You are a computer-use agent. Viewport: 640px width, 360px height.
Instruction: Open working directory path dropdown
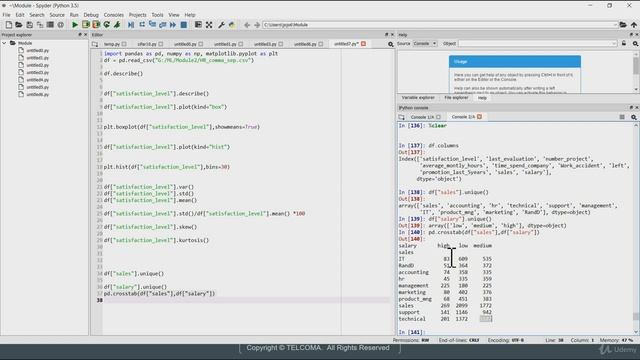pos(615,25)
